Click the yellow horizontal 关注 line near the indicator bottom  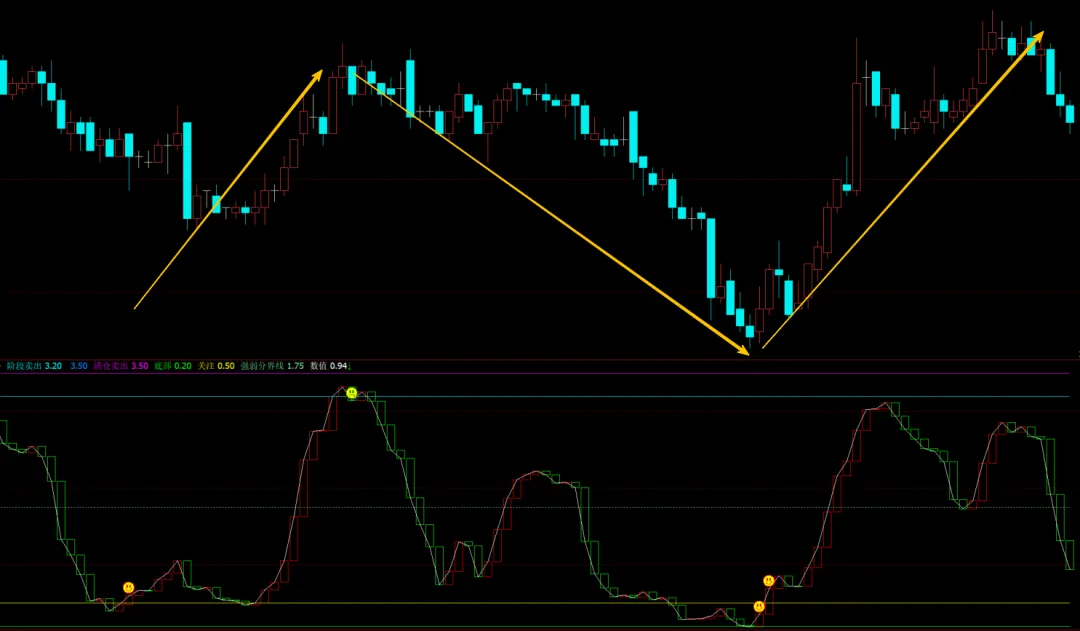[x=534, y=603]
